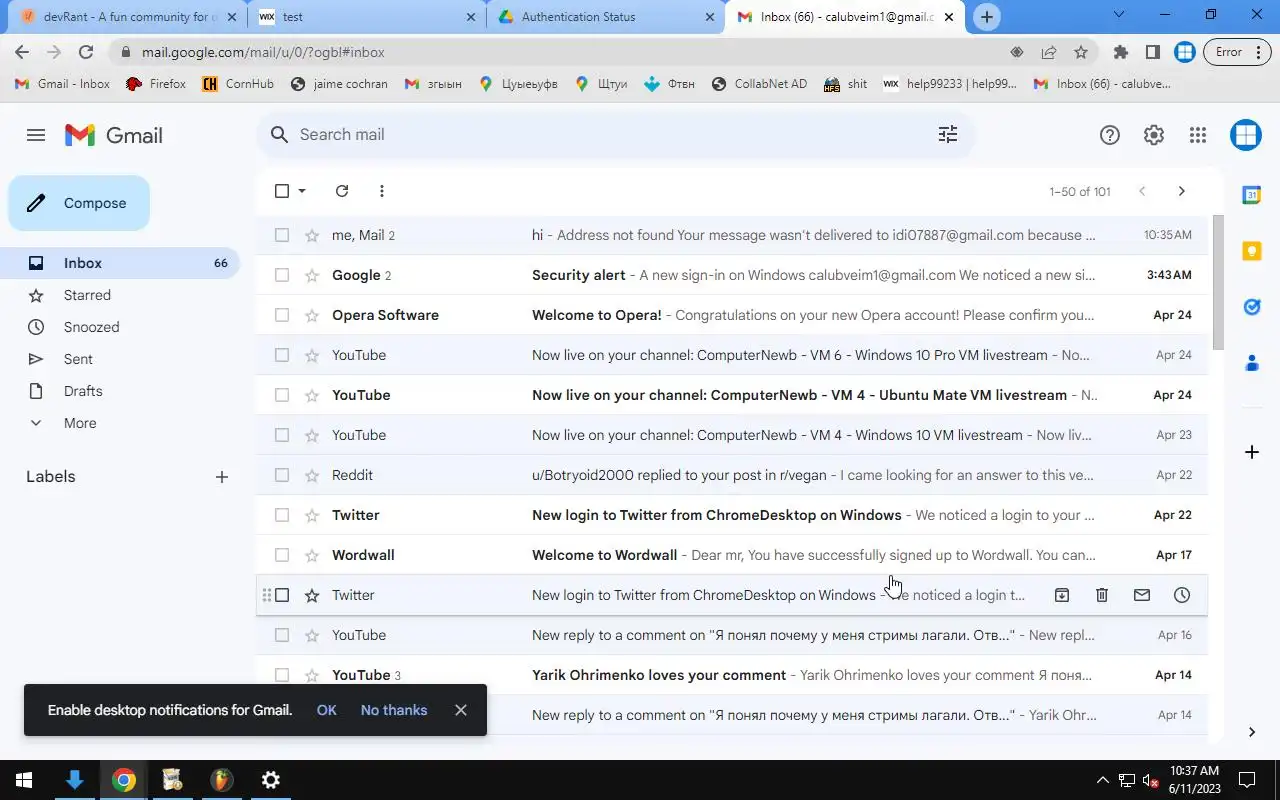Click the inbox vertical scrollbar thumb
The image size is (1280, 800).
[1217, 282]
